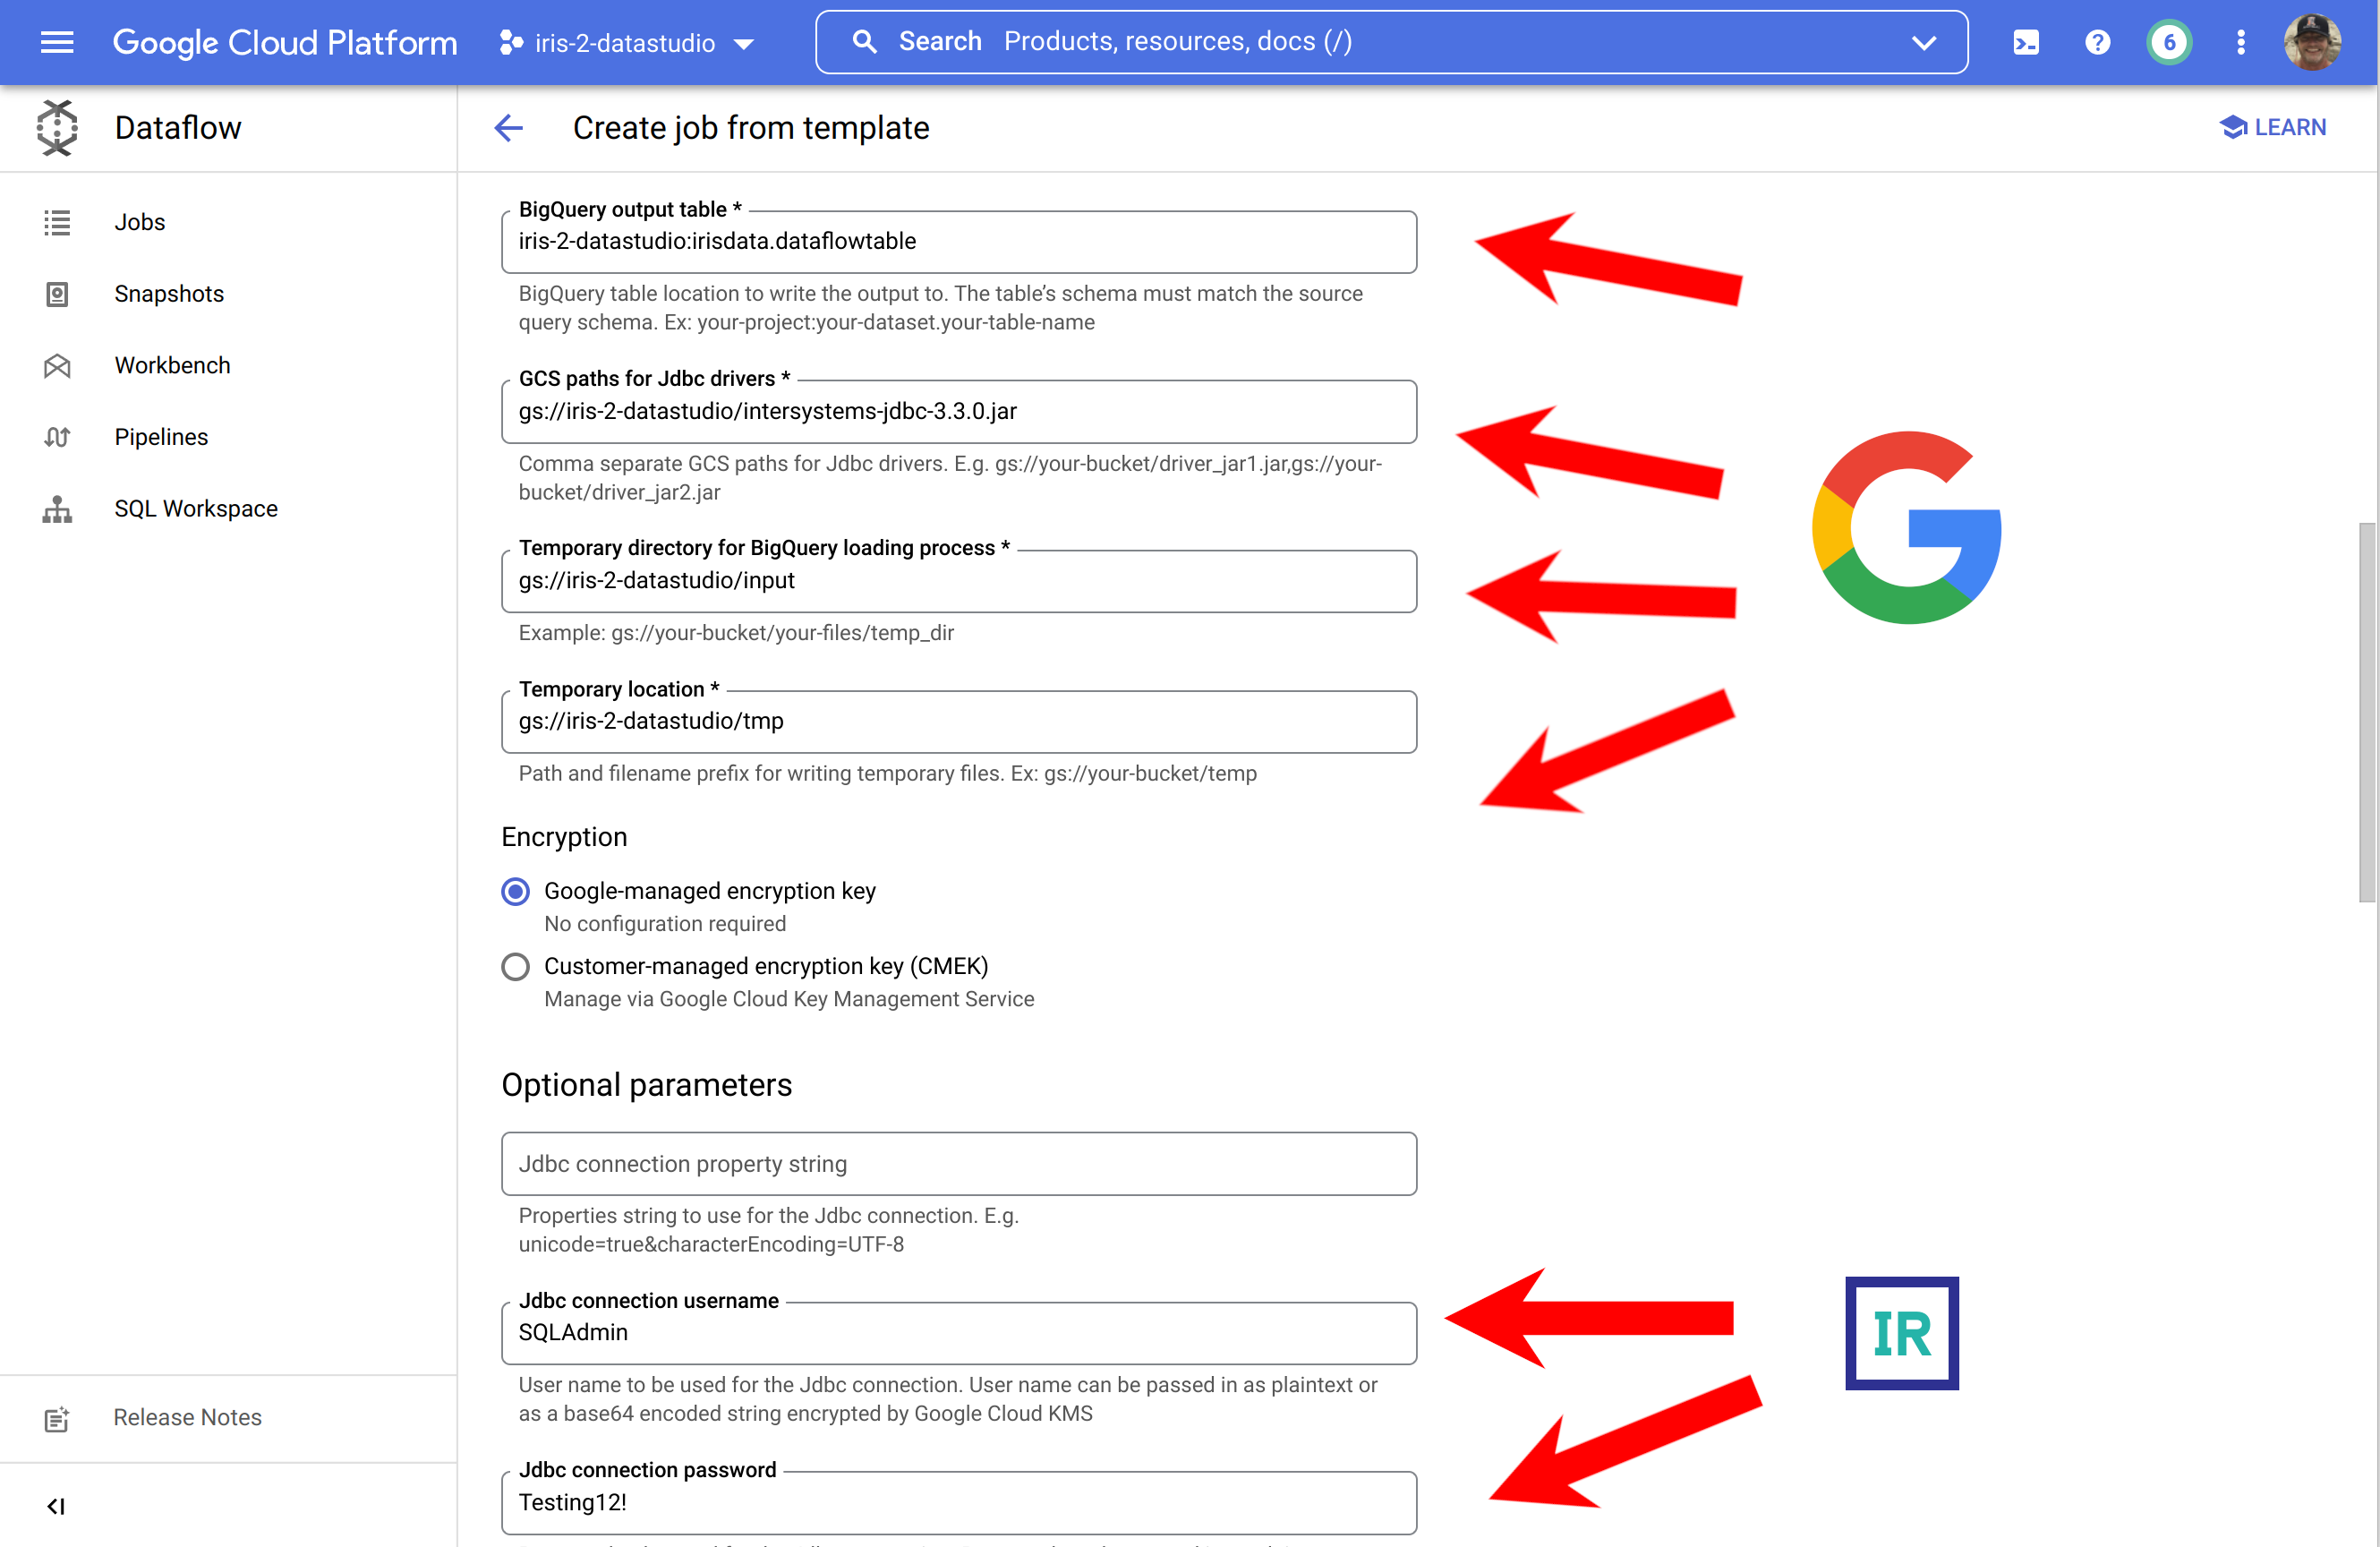Click the page vertical scrollbar
Screen dimensions: 2380x1547
click(x=2366, y=710)
